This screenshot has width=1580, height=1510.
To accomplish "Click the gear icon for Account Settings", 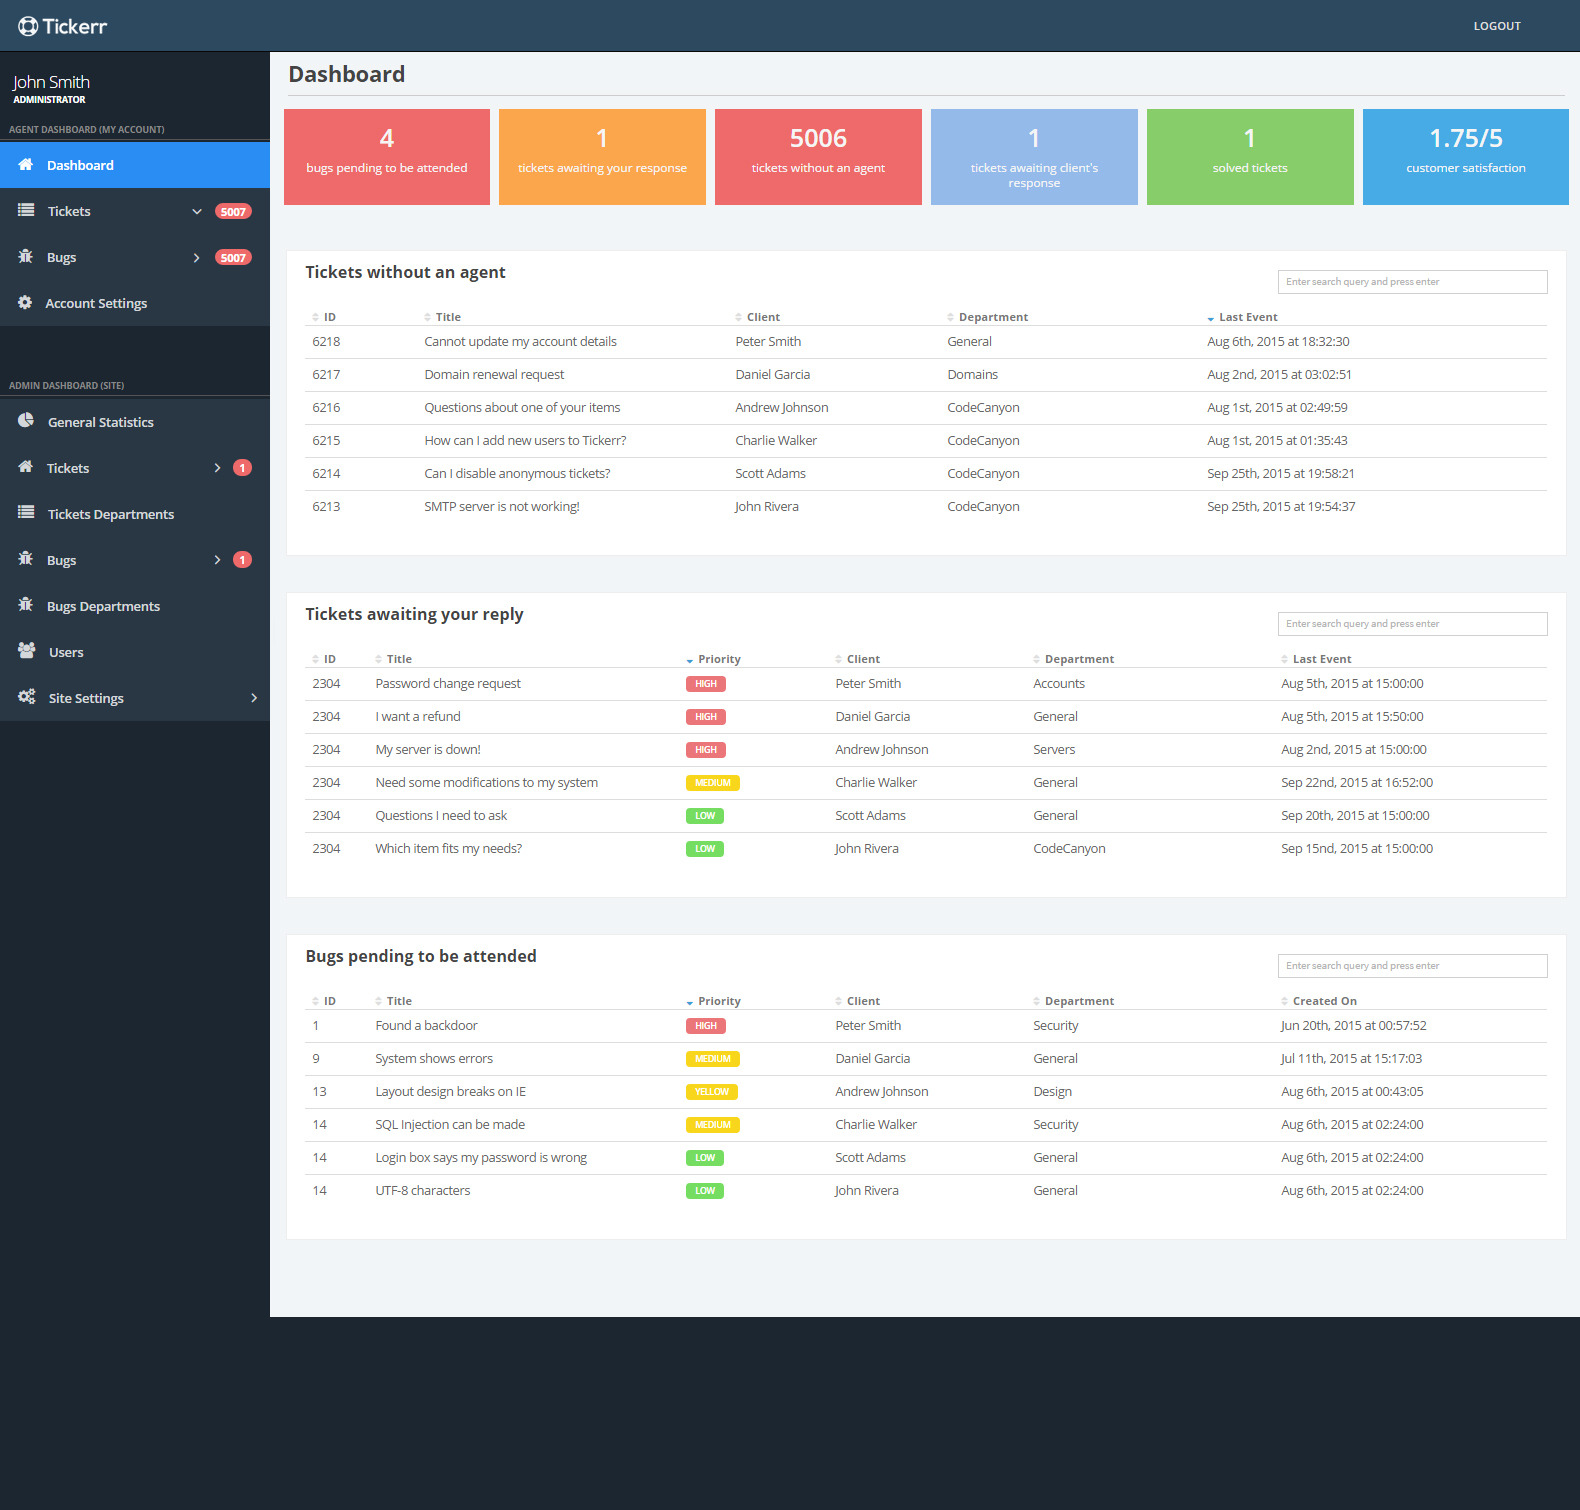I will [25, 302].
